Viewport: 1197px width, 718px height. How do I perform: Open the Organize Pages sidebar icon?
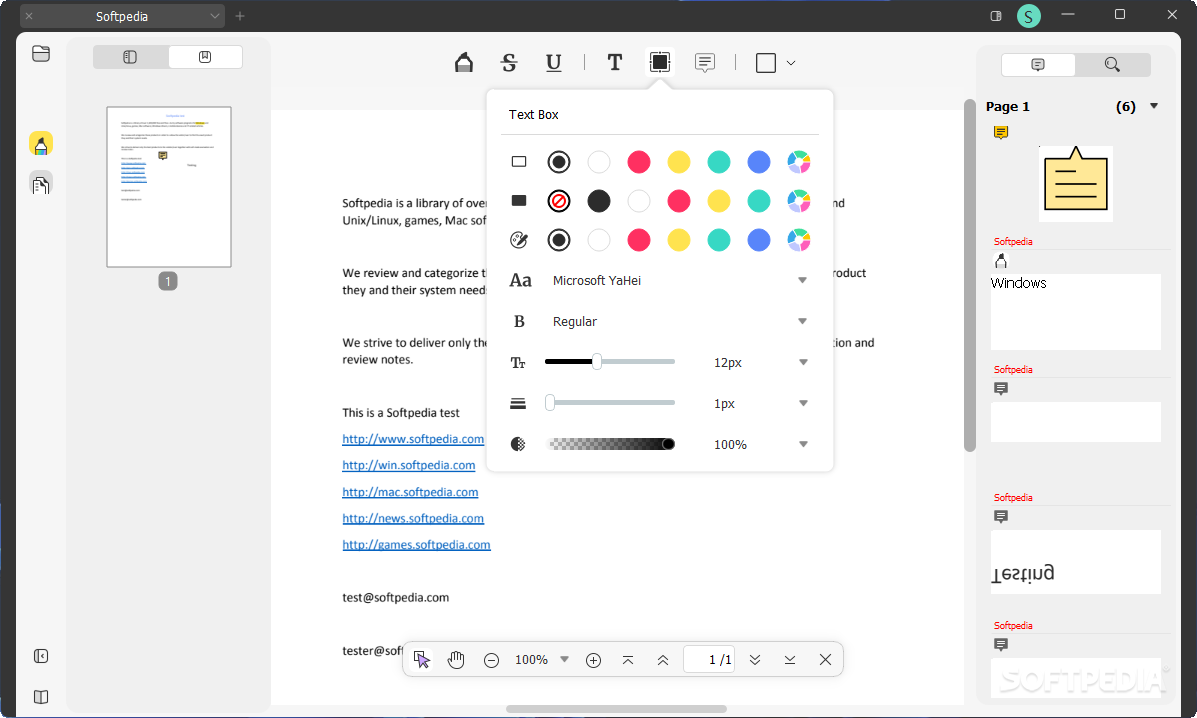point(41,184)
